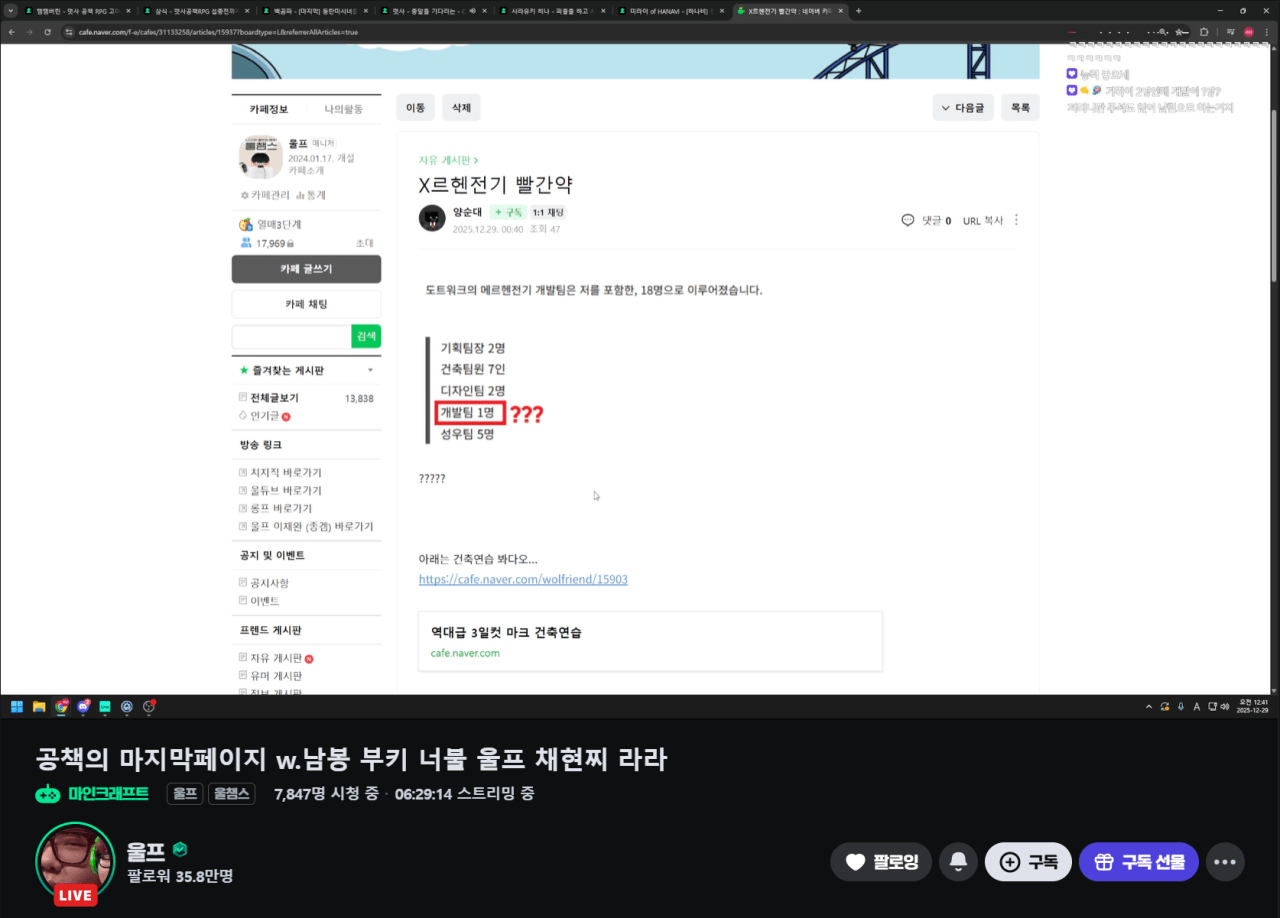Toggle the 팔로잉 follow button
The height and width of the screenshot is (918, 1280).
(881, 861)
